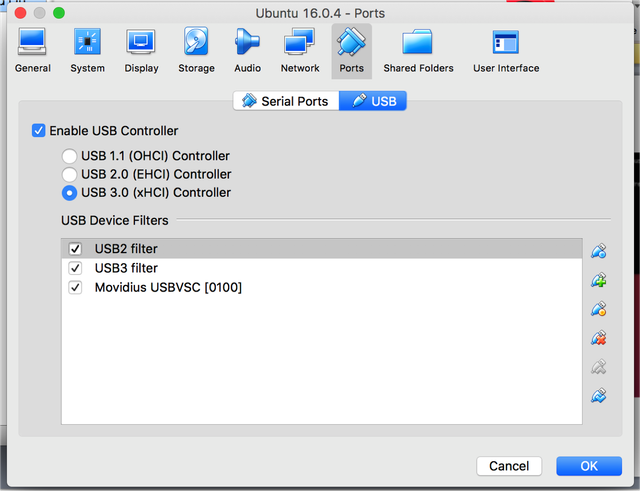Confirm settings with the OK button
The width and height of the screenshot is (640, 491).
(589, 466)
